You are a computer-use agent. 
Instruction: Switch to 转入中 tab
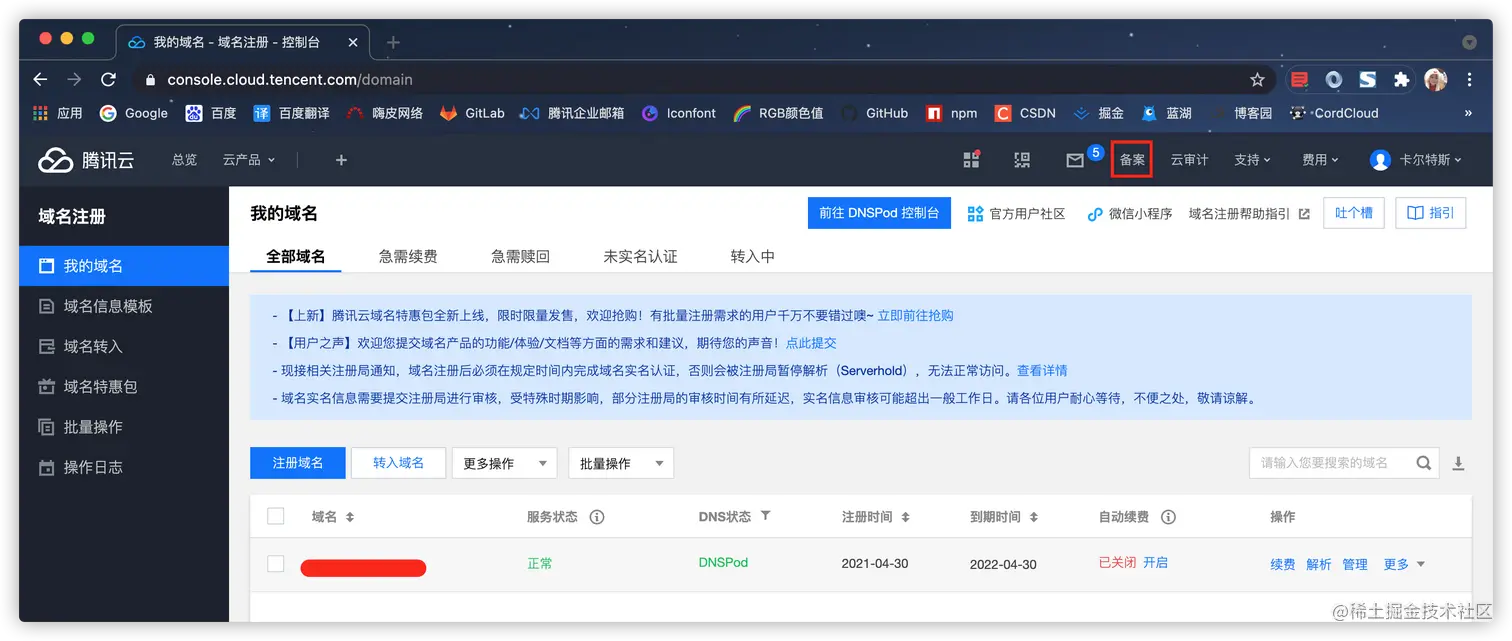(x=753, y=256)
